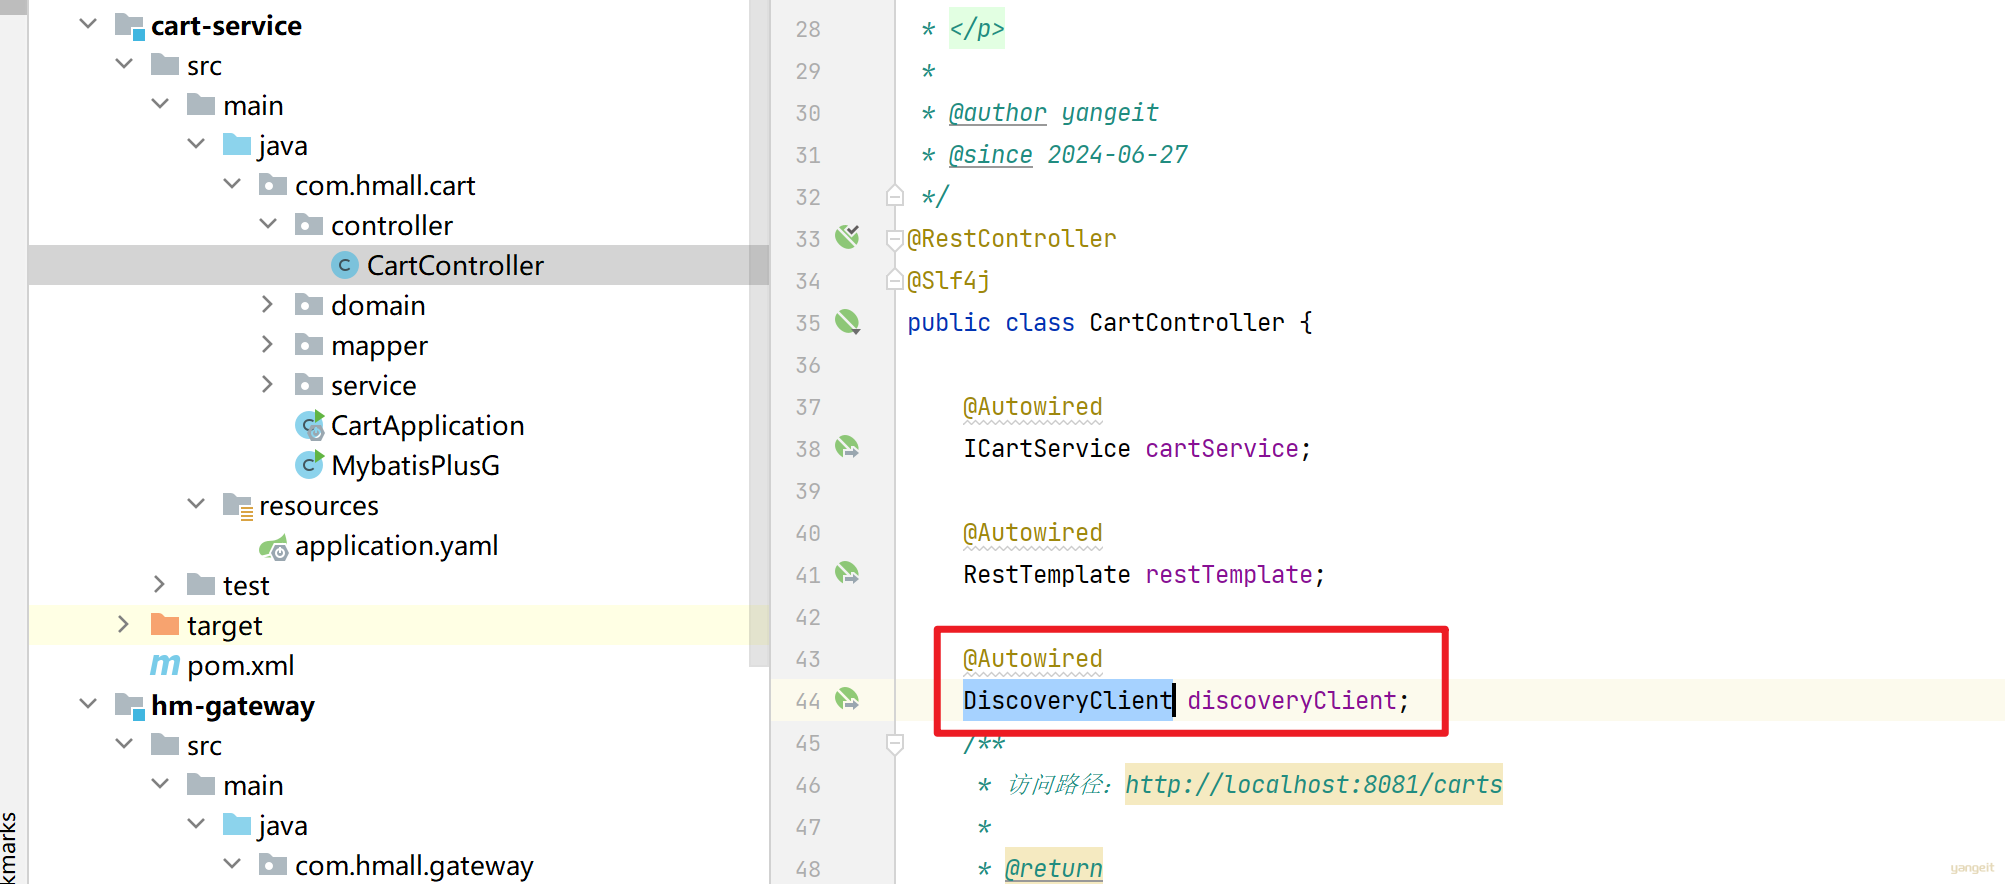Click the MybatisPlusG class icon
Screen dimensions: 2005x884
pos(309,465)
